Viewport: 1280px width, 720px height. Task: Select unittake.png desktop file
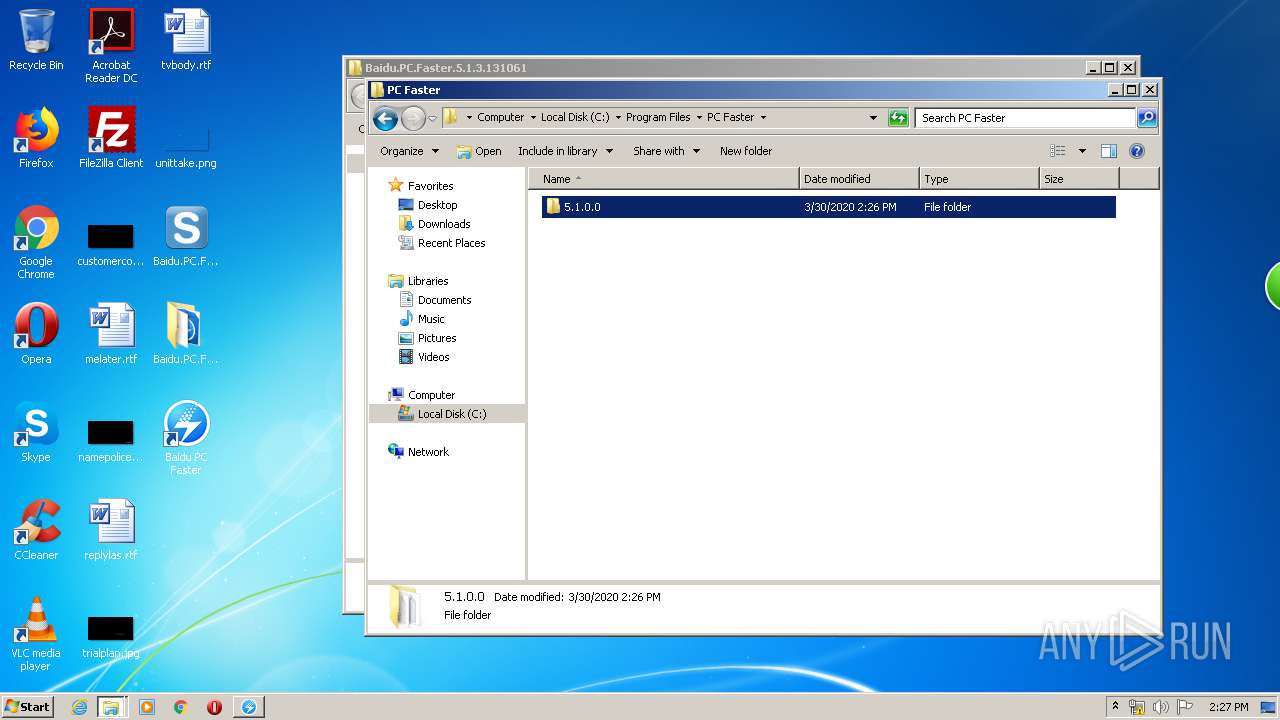click(186, 145)
